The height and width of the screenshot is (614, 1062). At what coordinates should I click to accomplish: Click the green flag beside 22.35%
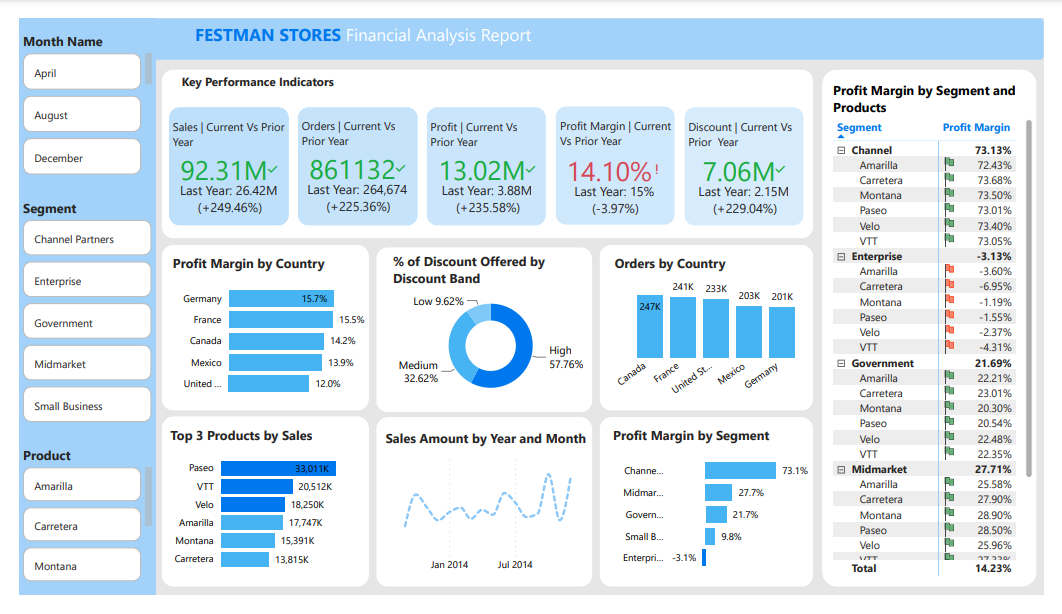(950, 452)
